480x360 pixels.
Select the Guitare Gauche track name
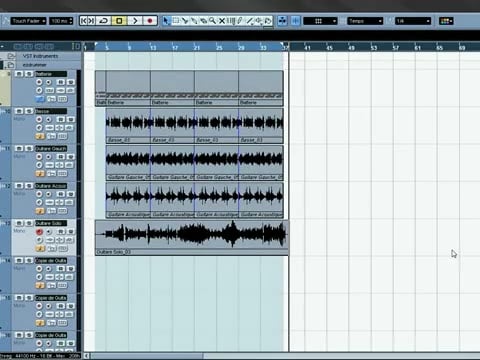coord(51,148)
